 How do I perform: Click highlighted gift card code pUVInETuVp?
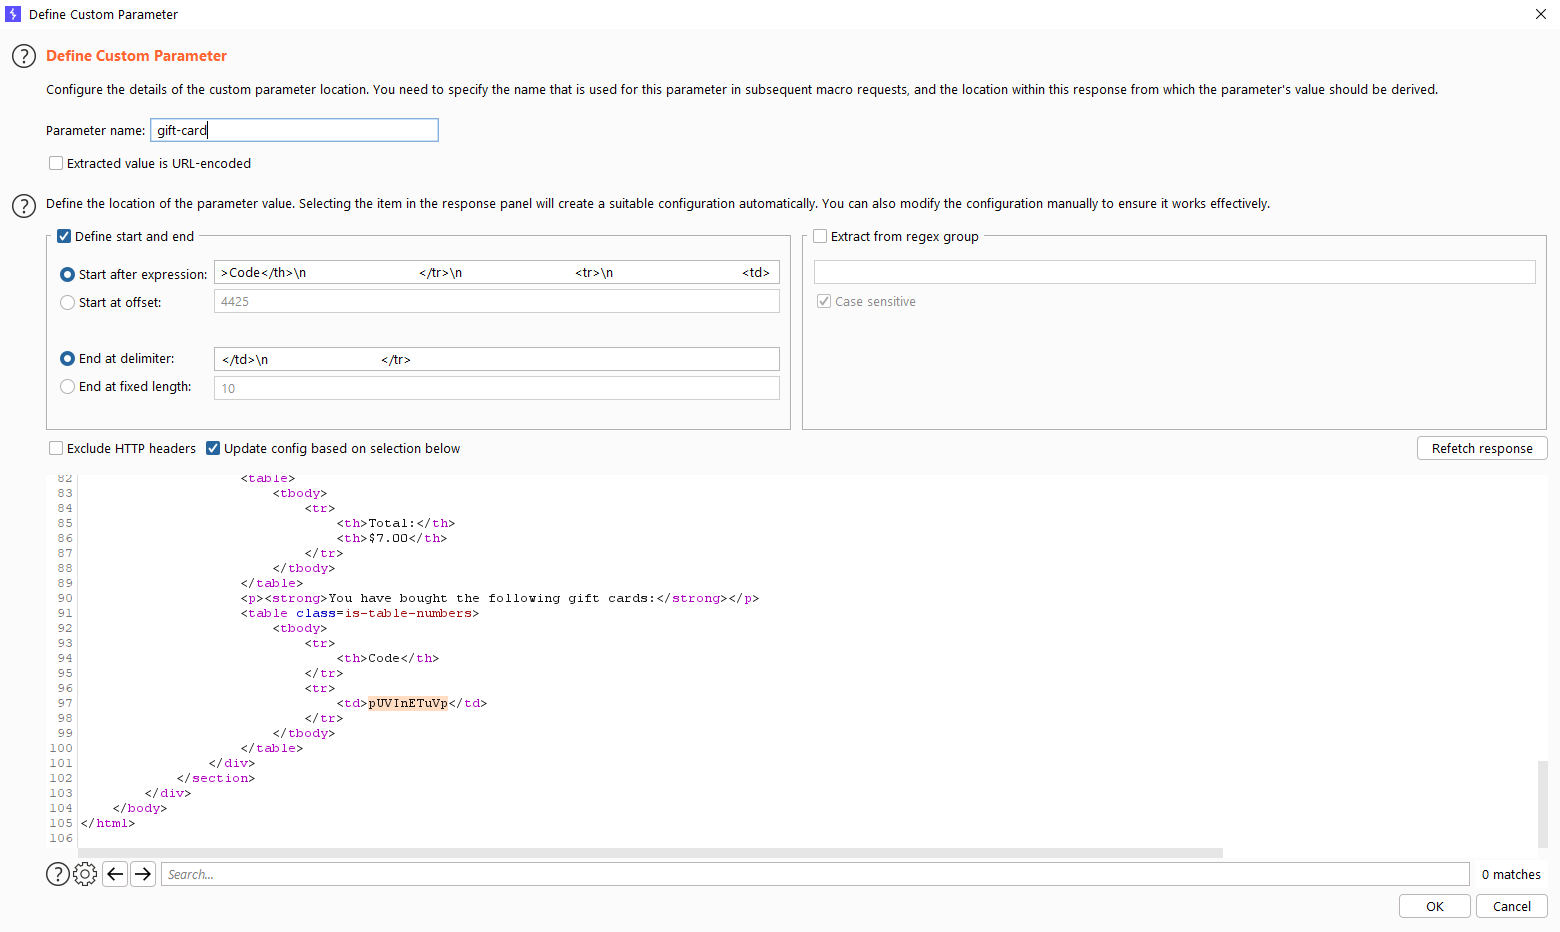pos(408,703)
